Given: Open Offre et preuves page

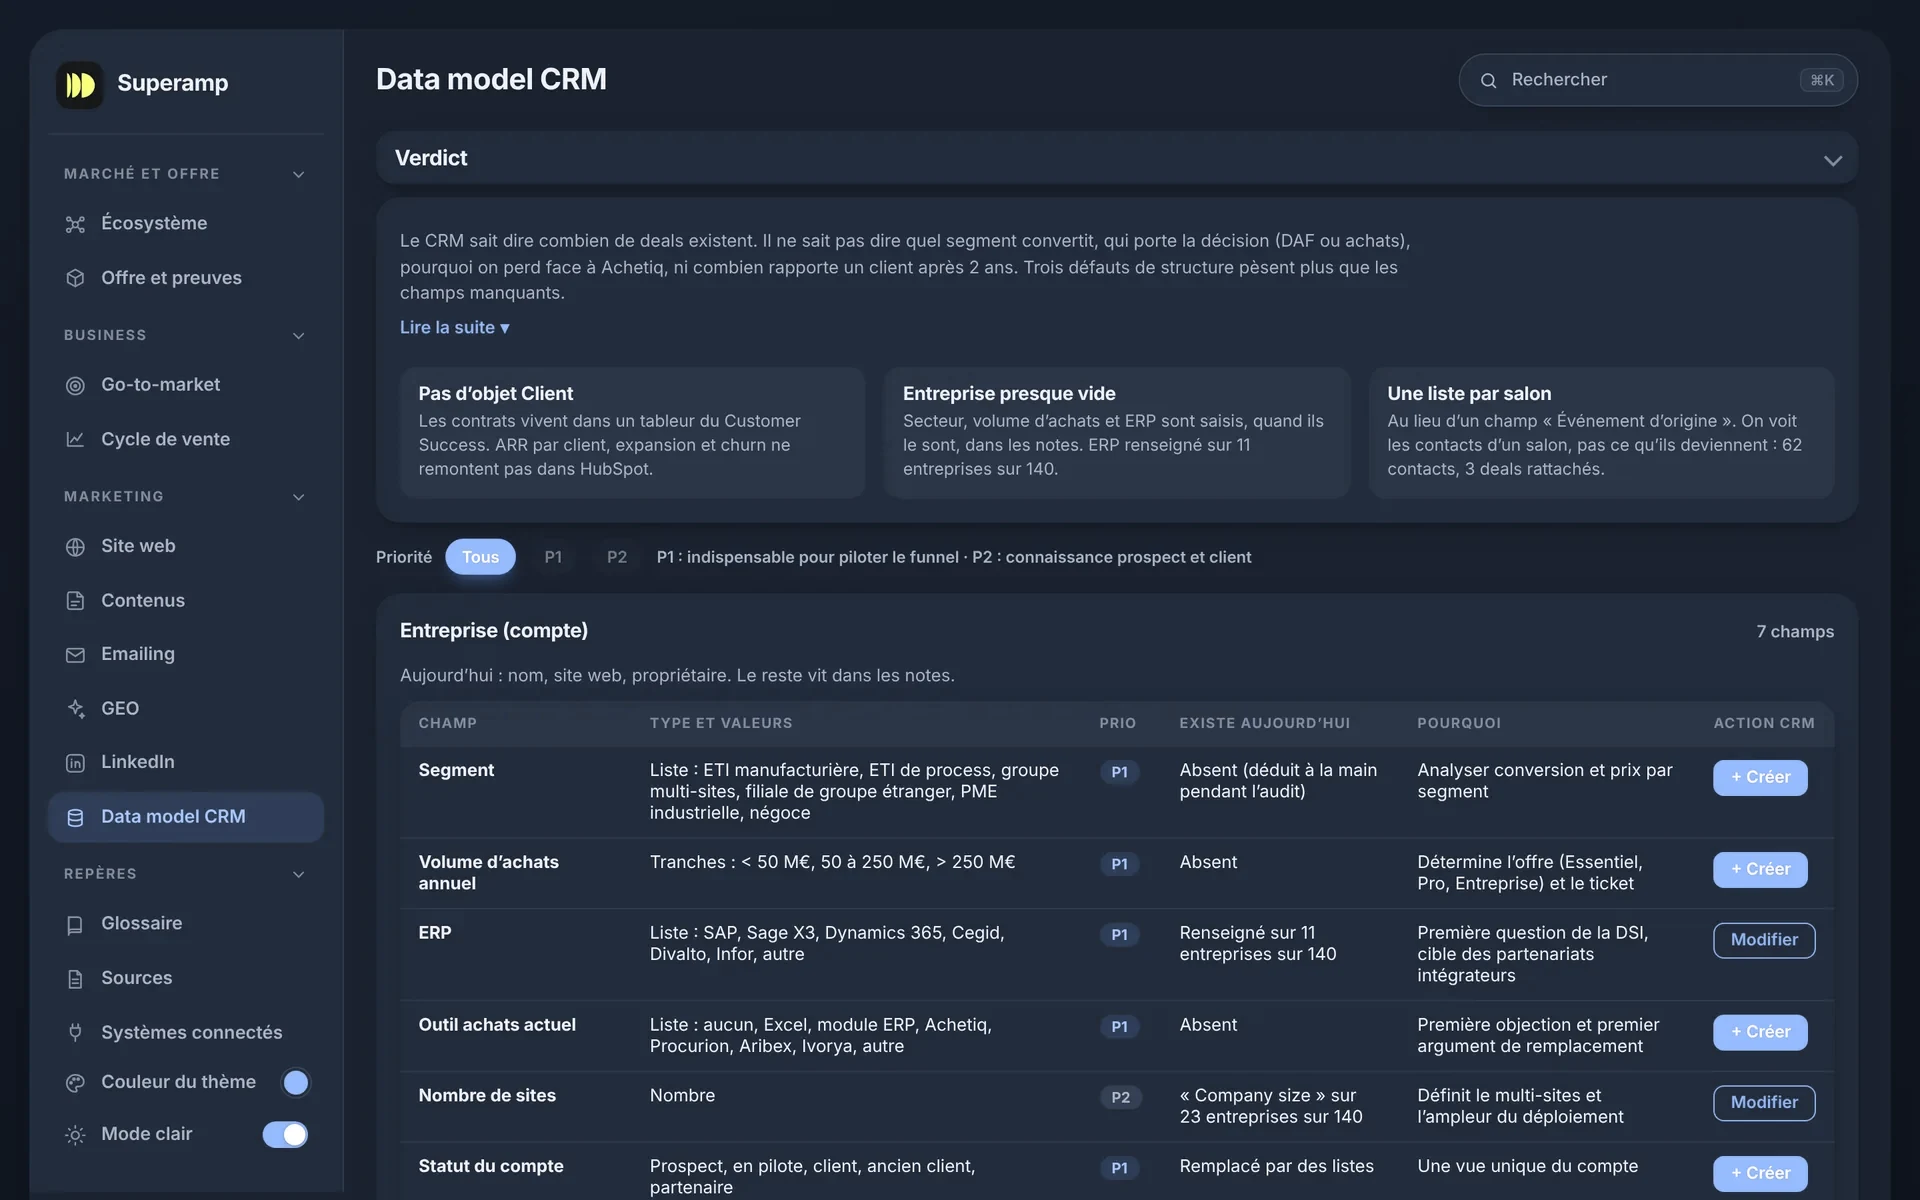Looking at the screenshot, I should [x=186, y=277].
